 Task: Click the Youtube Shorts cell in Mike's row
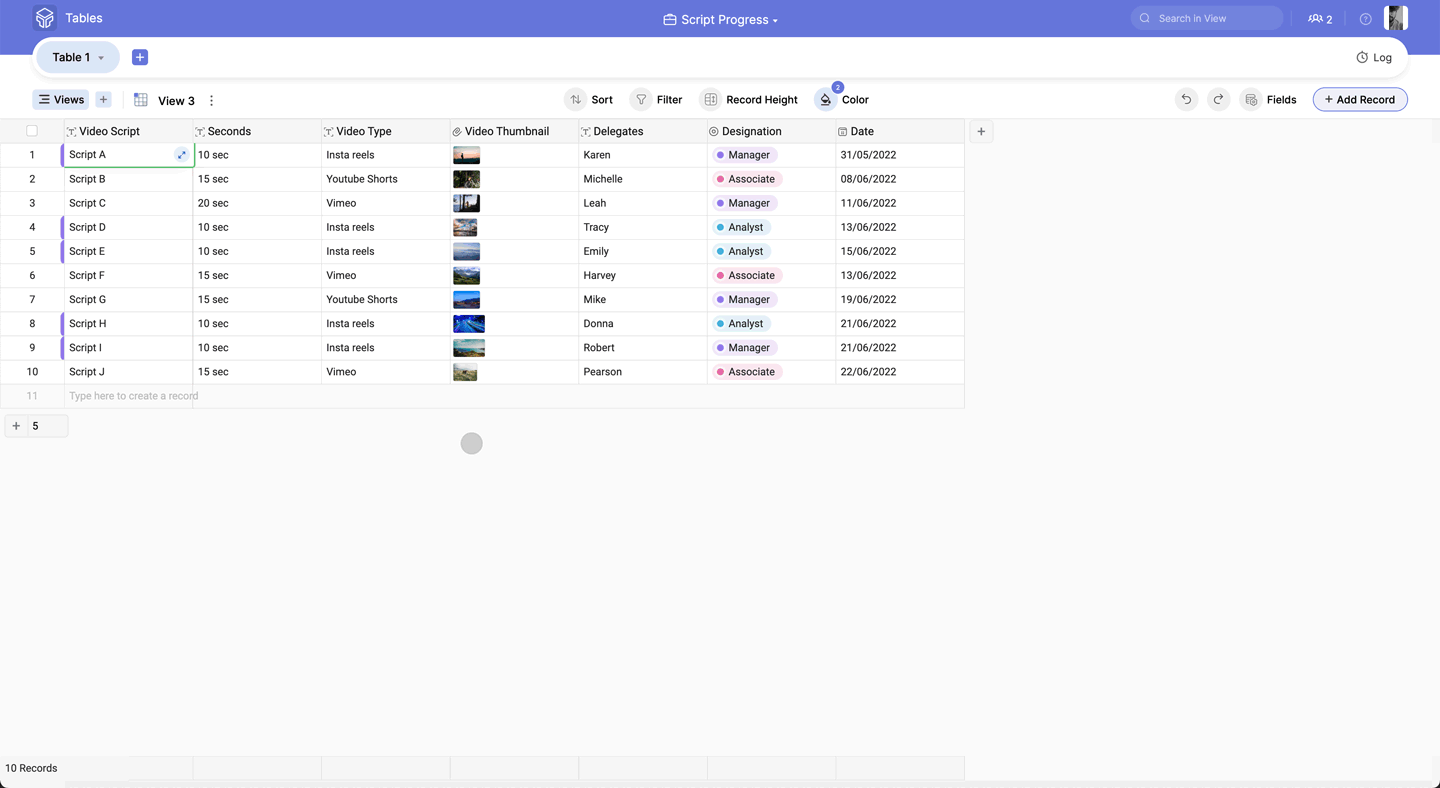[386, 299]
